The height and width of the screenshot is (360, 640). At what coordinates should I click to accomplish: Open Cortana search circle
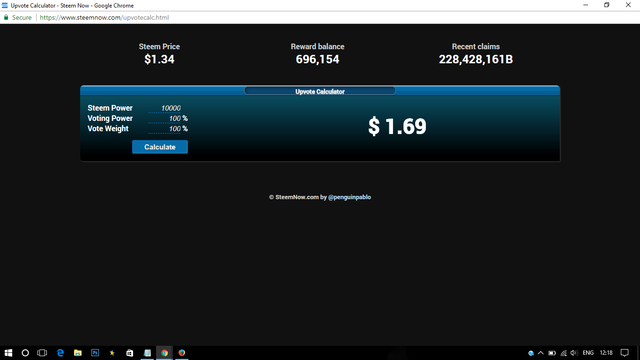pos(25,353)
